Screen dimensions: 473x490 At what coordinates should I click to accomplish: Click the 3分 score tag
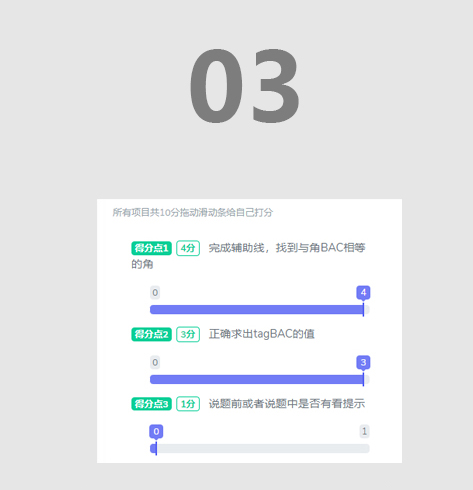click(188, 334)
